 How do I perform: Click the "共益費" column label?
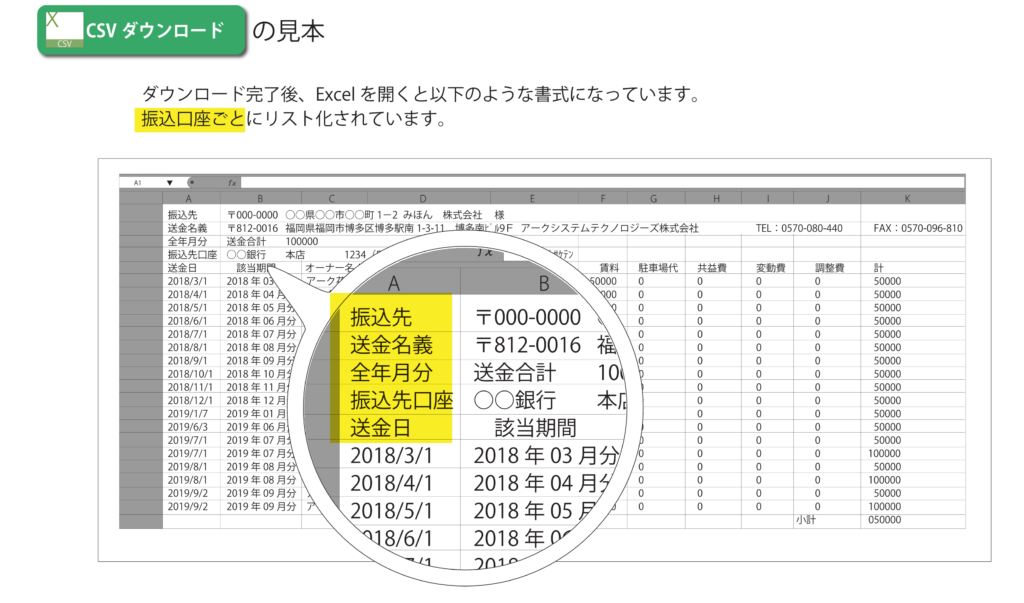(x=712, y=268)
